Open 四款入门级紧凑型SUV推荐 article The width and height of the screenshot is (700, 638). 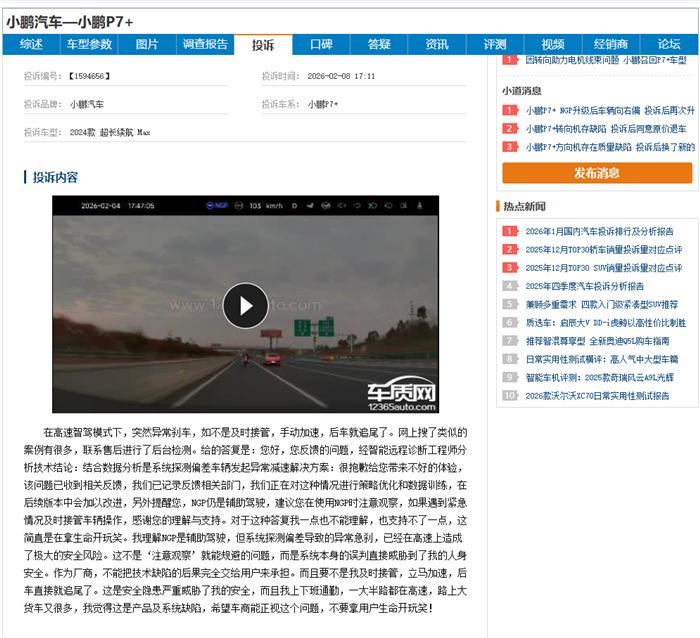601,304
